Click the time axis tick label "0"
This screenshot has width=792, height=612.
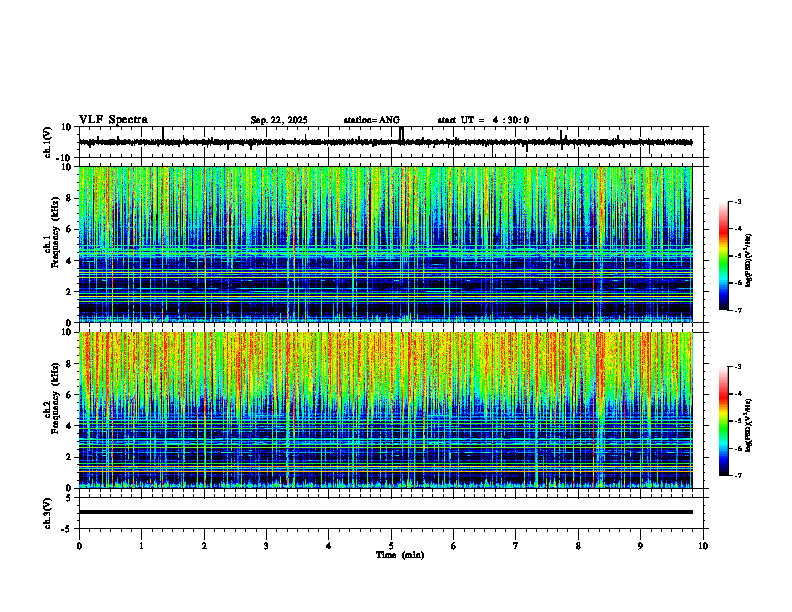(79, 546)
